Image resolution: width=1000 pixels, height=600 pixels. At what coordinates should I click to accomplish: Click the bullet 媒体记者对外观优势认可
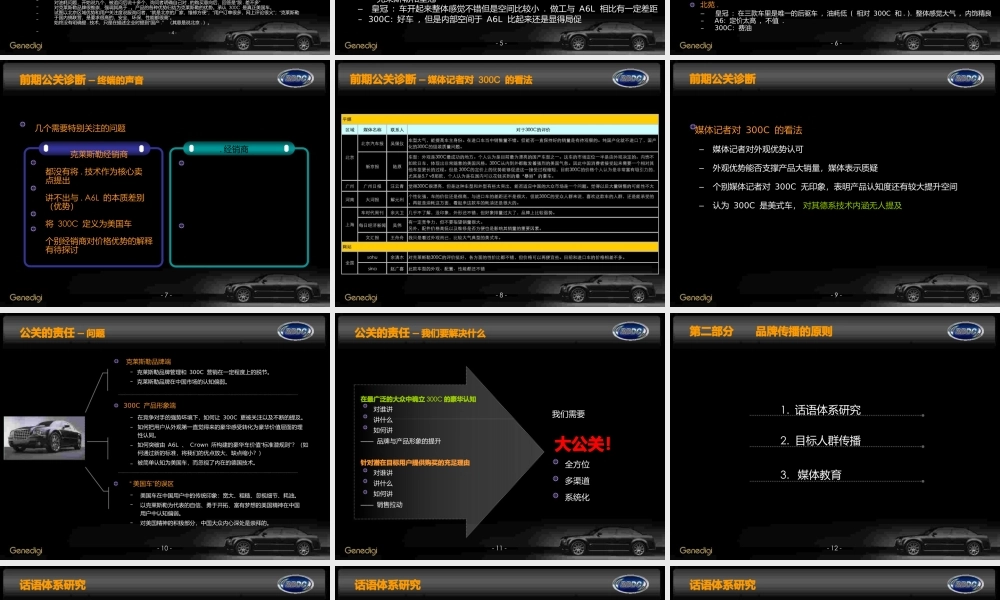(x=758, y=149)
